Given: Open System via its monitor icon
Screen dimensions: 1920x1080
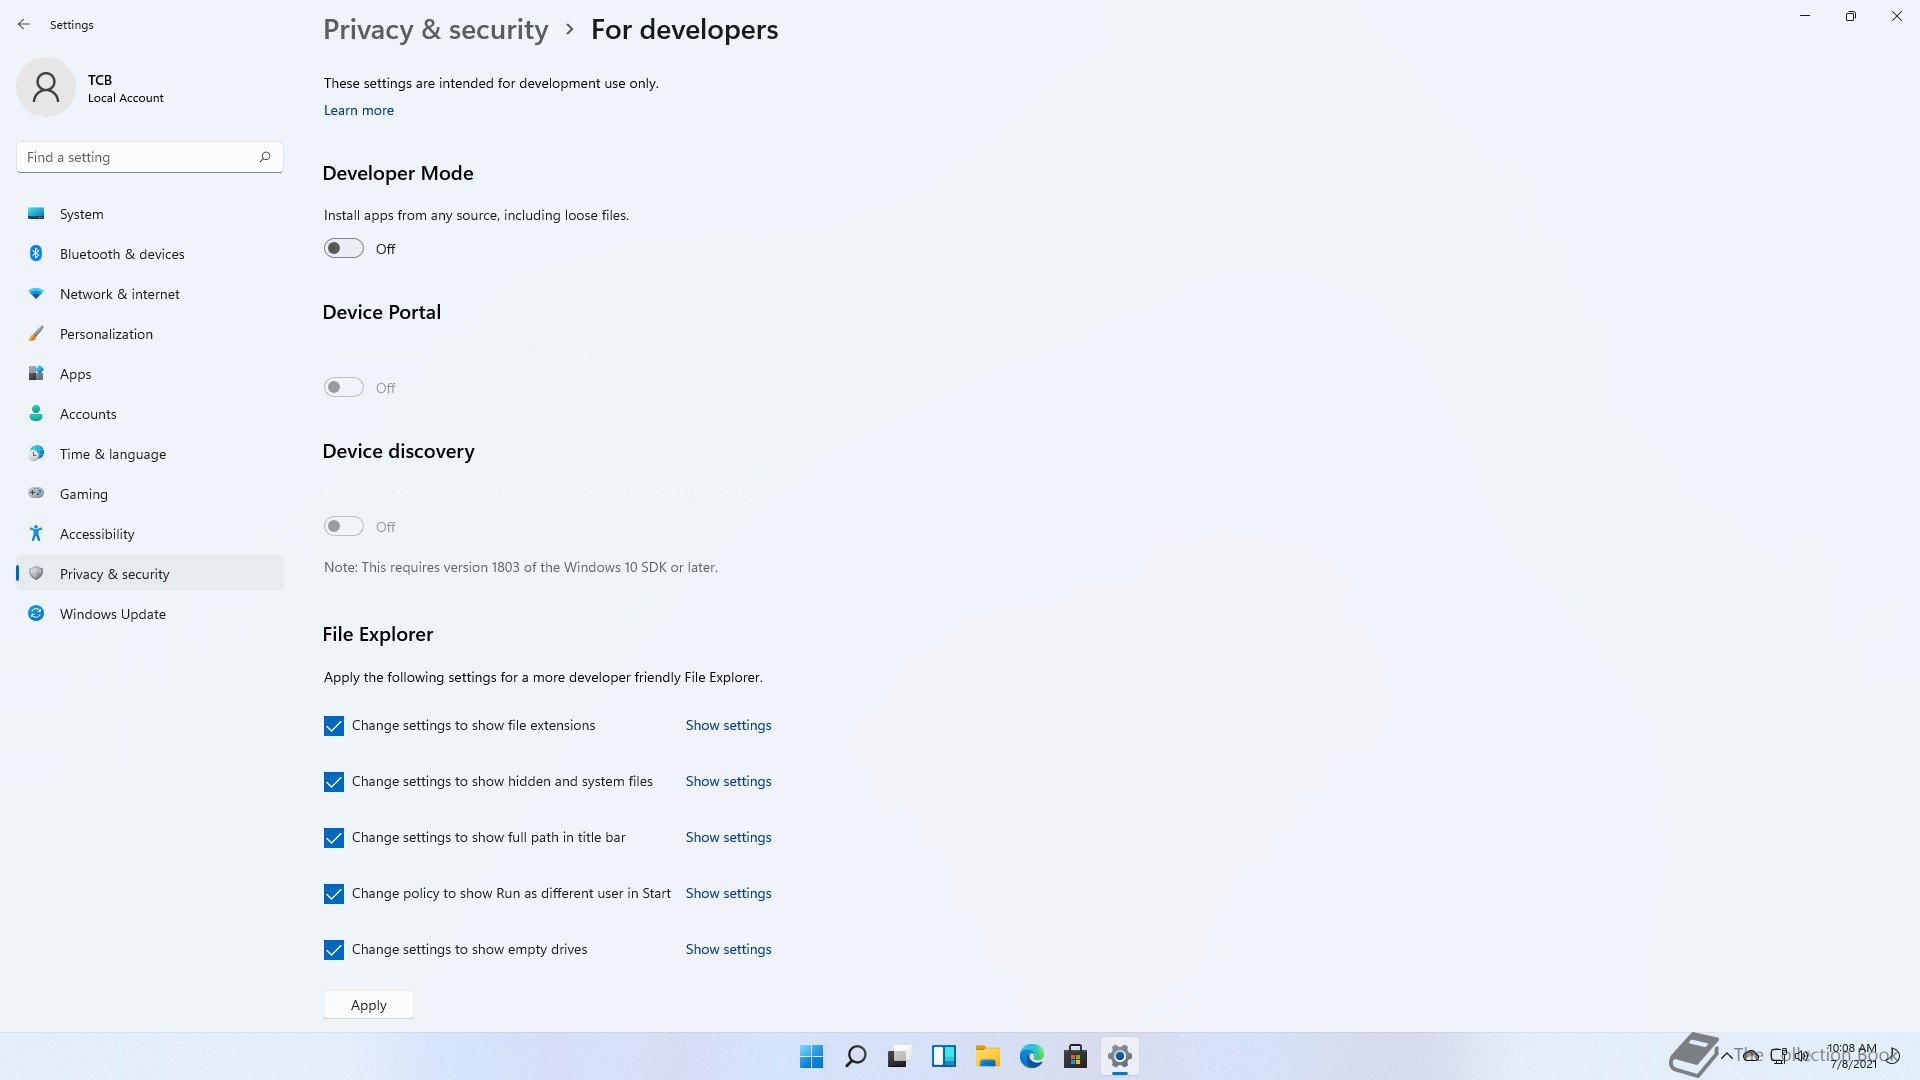Looking at the screenshot, I should [36, 214].
